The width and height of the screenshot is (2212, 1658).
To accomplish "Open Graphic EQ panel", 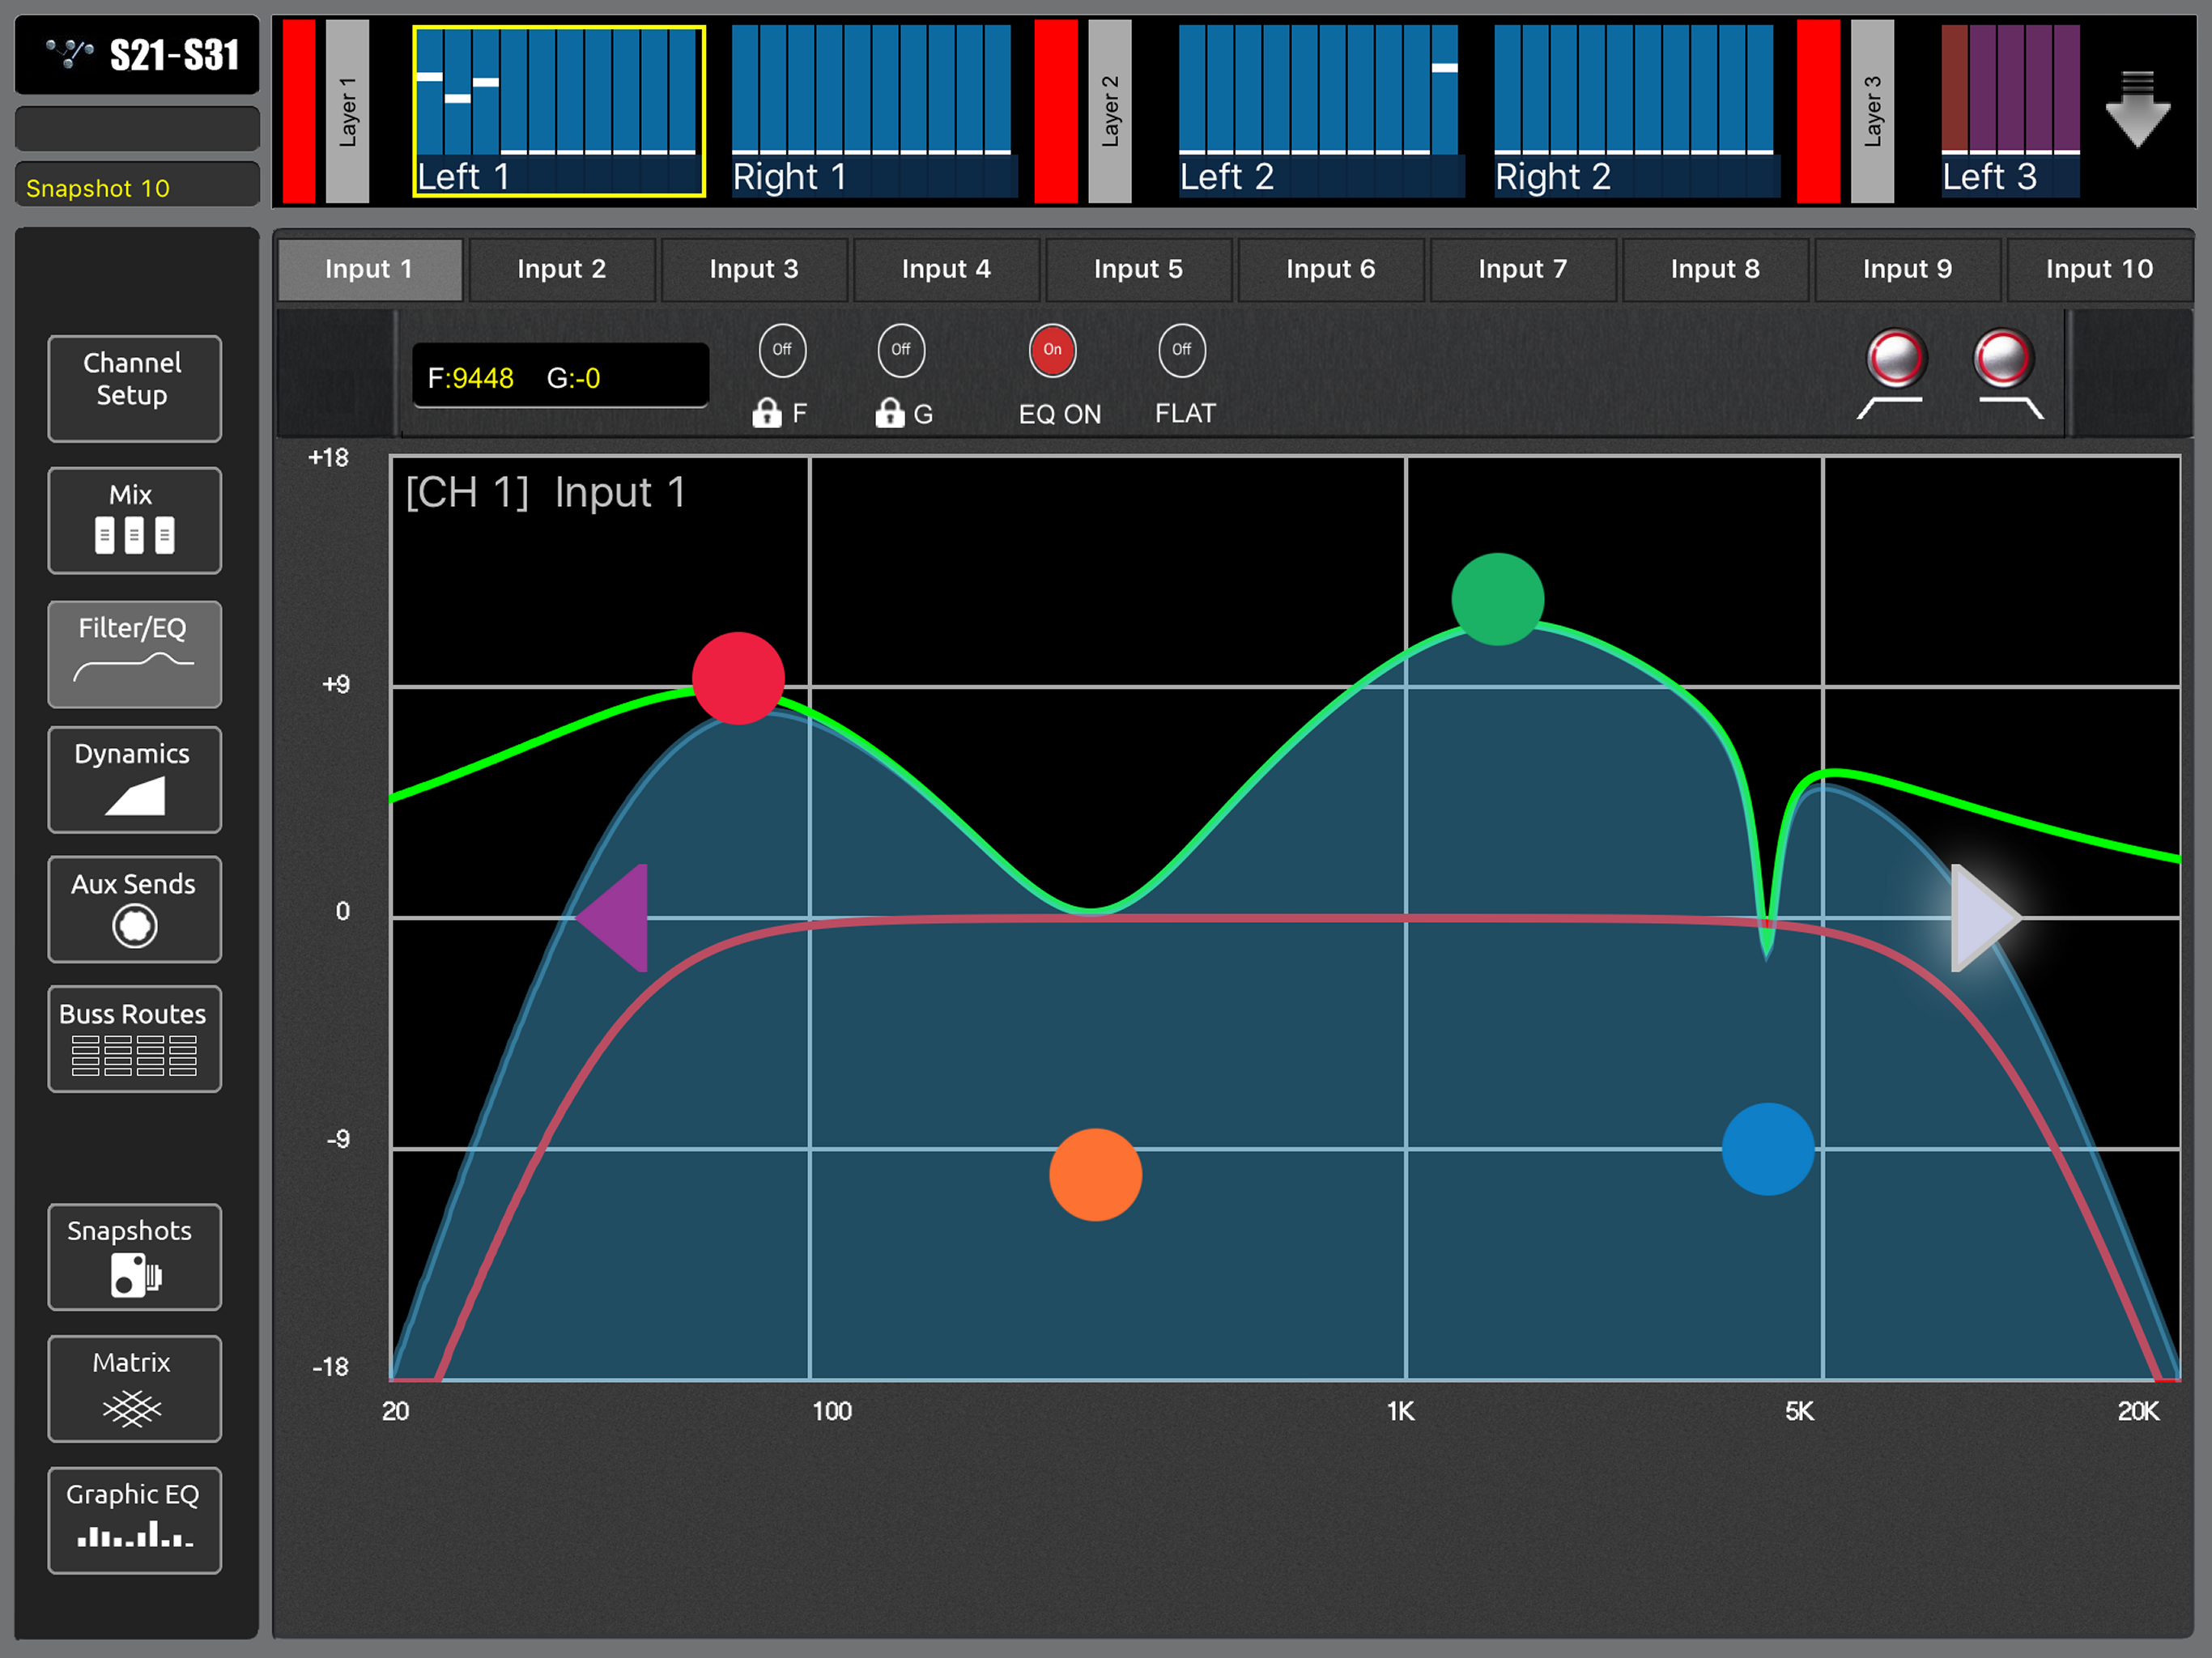I will click(x=134, y=1520).
